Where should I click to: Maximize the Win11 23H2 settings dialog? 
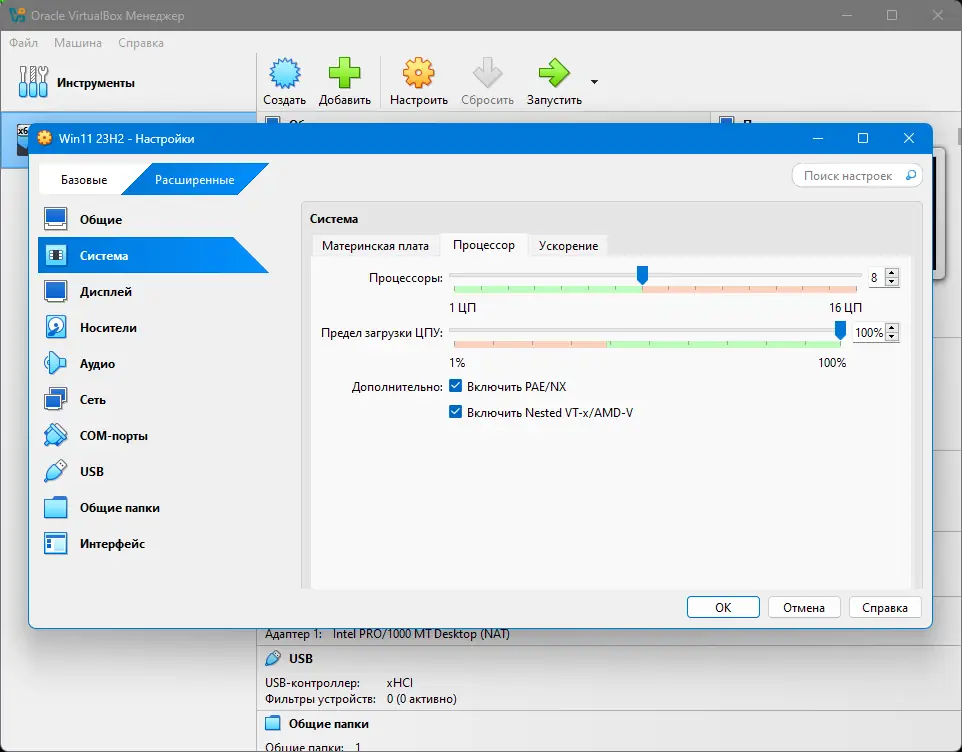[863, 138]
